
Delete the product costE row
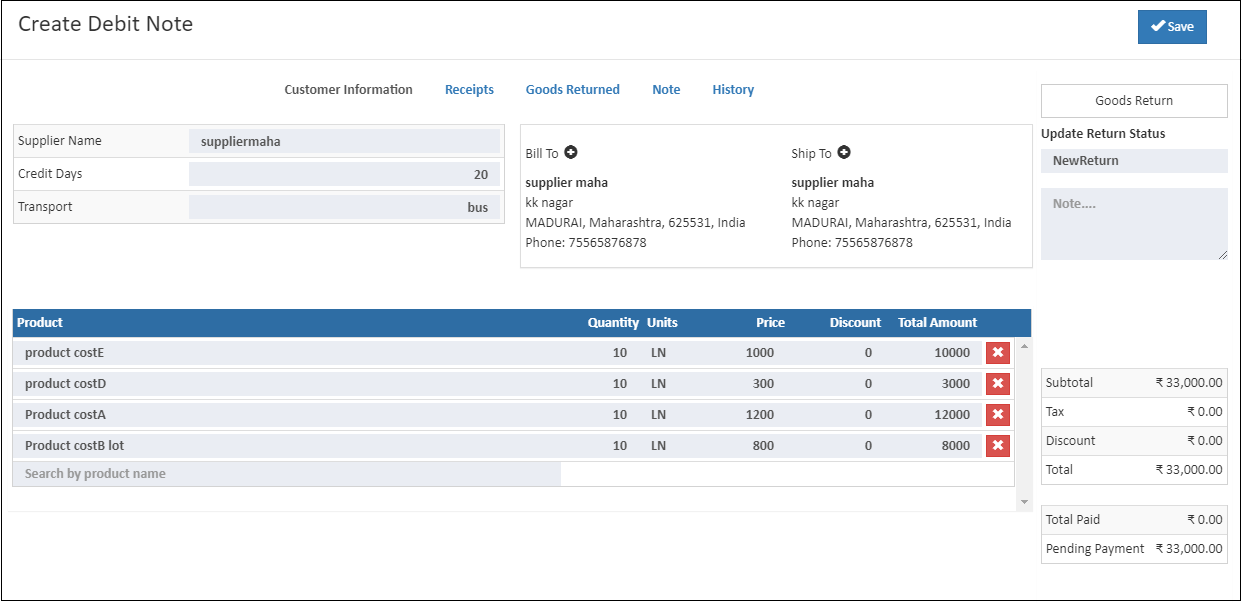pos(997,352)
